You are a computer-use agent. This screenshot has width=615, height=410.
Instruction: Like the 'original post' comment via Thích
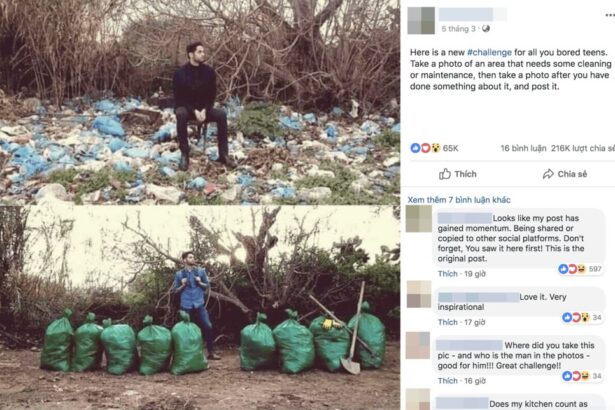point(448,273)
